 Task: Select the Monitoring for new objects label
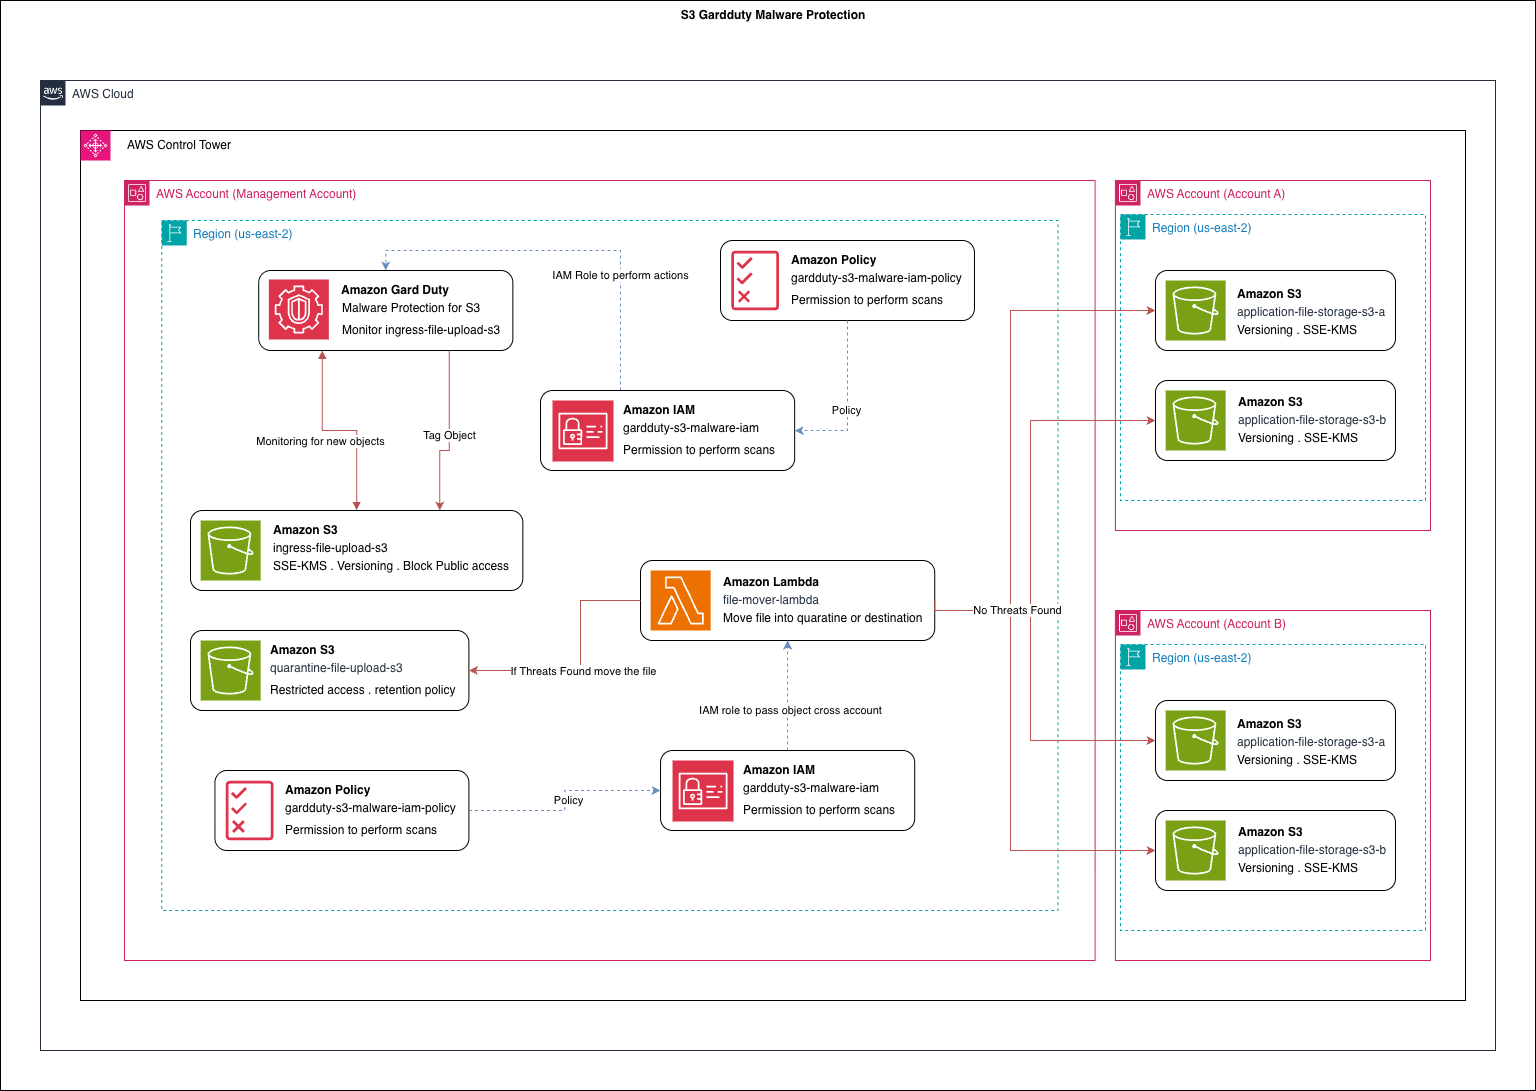[x=320, y=441]
